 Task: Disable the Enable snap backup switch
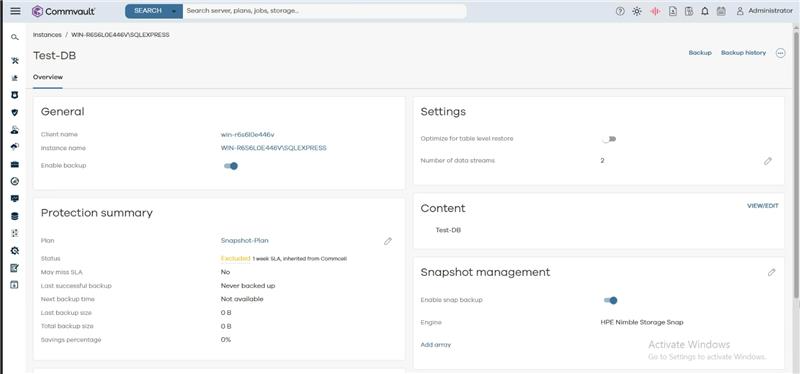[x=611, y=301]
